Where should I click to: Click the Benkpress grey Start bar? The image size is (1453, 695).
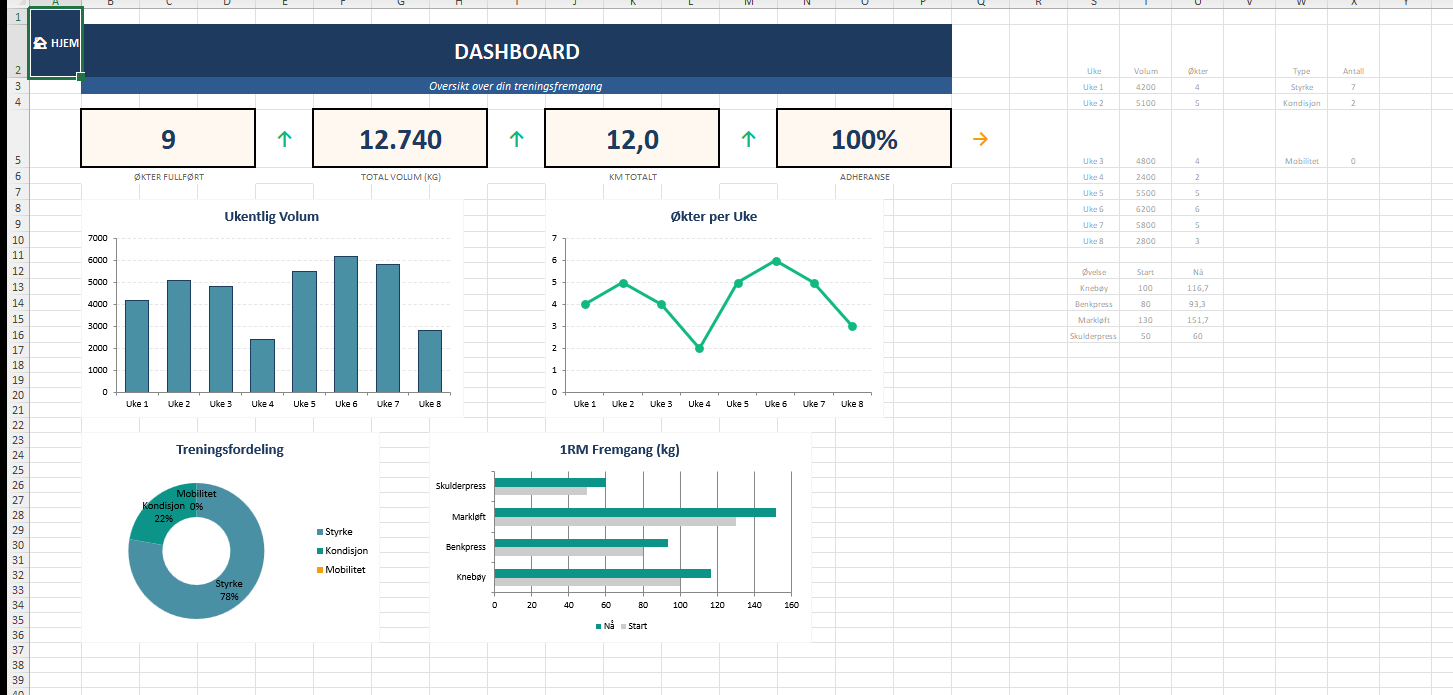coord(569,552)
